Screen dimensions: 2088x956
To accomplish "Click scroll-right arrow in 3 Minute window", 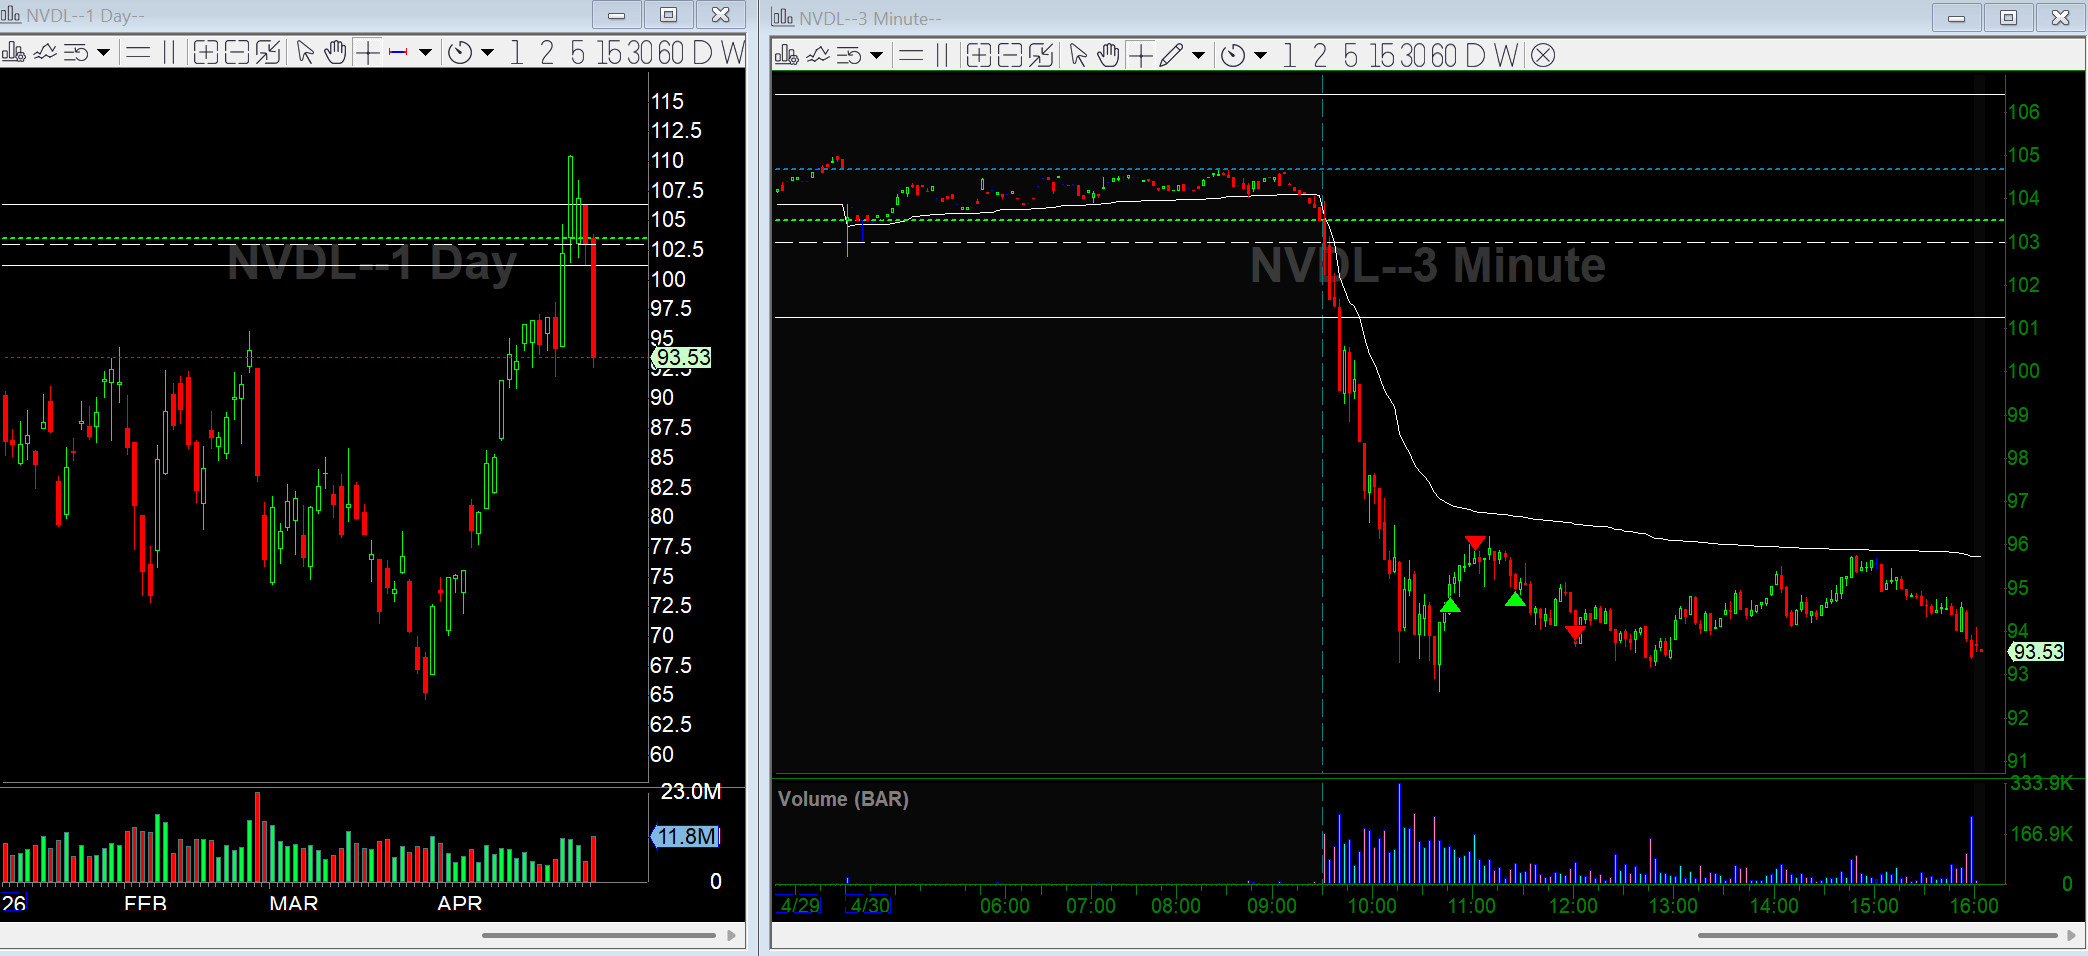I will [2071, 936].
